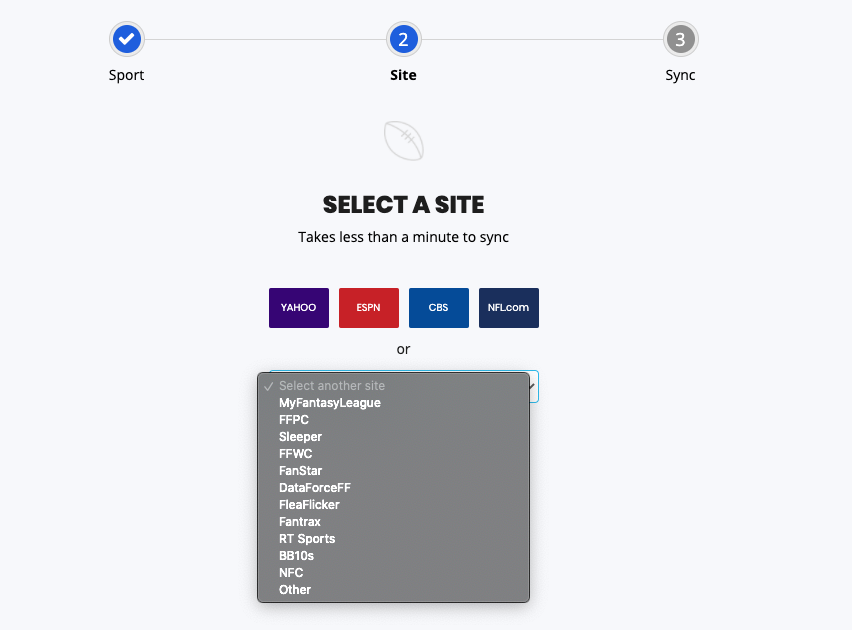Pick the NFL.com site button
Viewport: 852px width, 630px height.
(509, 308)
